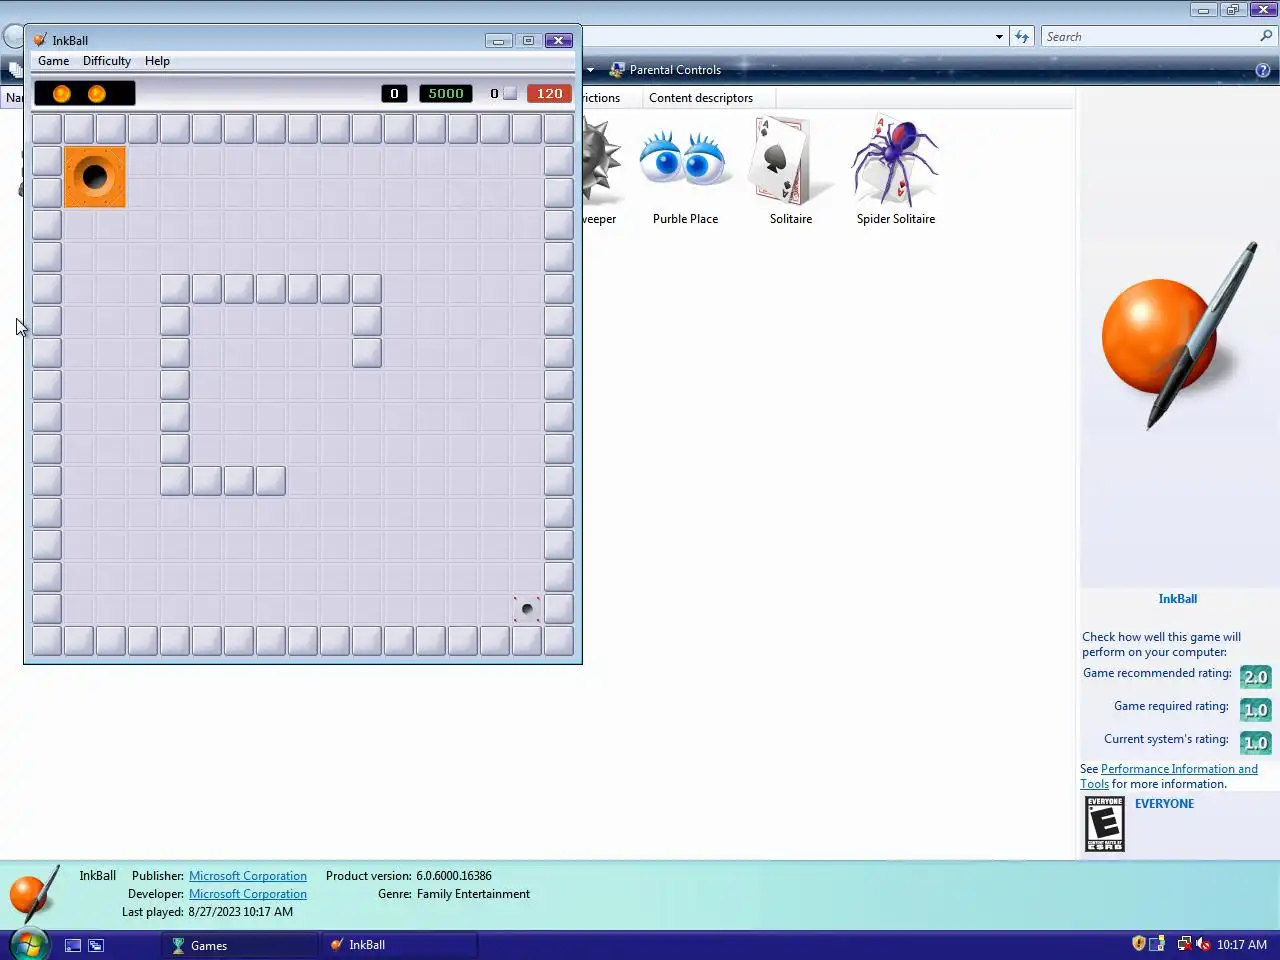Viewport: 1280px width, 960px height.
Task: Click the game recommended rating 2.0 badge
Action: point(1255,677)
